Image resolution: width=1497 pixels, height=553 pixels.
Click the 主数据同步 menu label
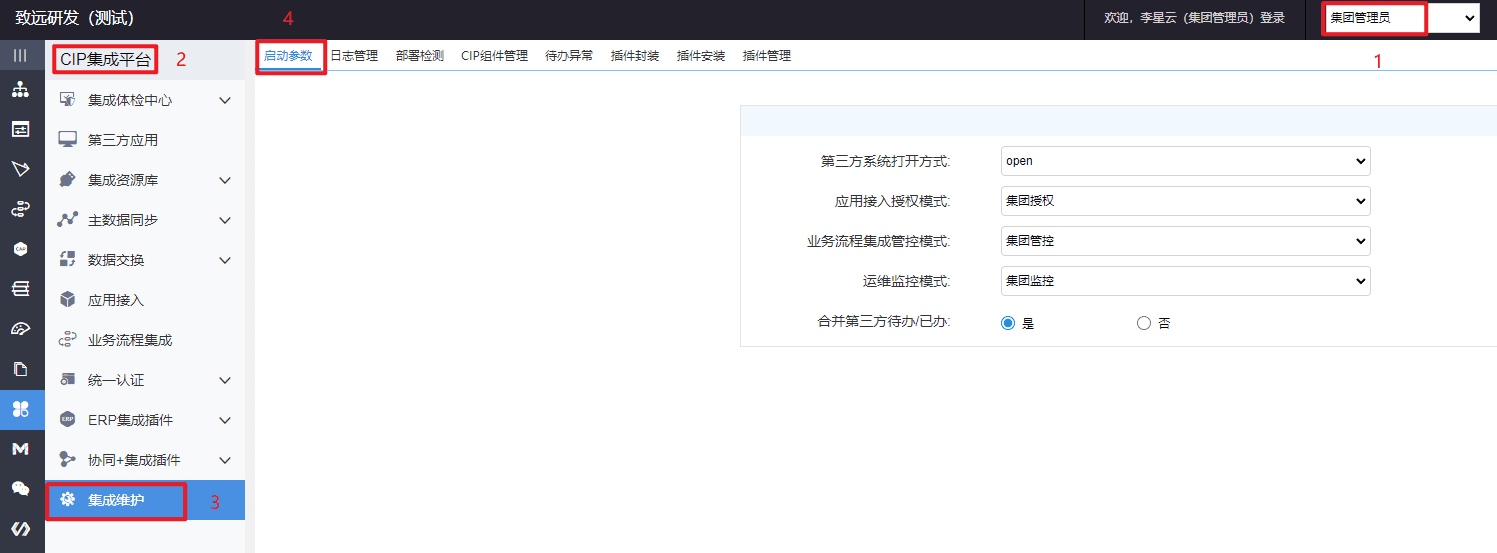(x=123, y=220)
